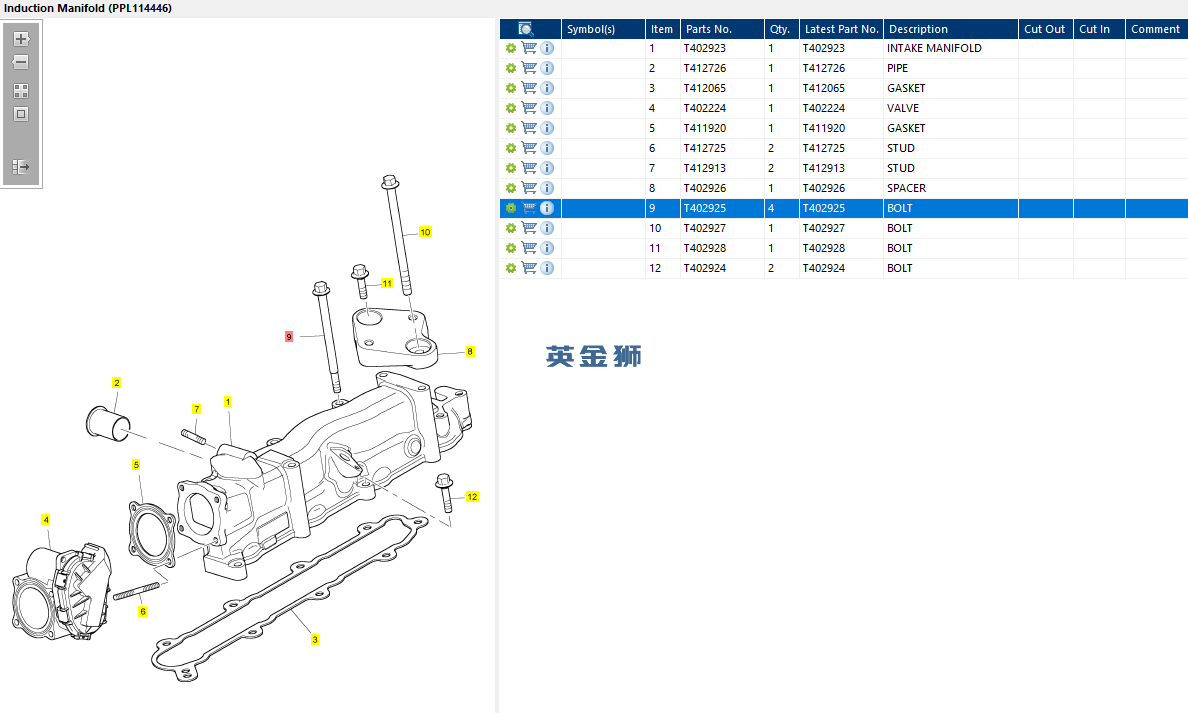Click red callout label 9 in diagram
Screen dimensions: 1188x713
289,337
